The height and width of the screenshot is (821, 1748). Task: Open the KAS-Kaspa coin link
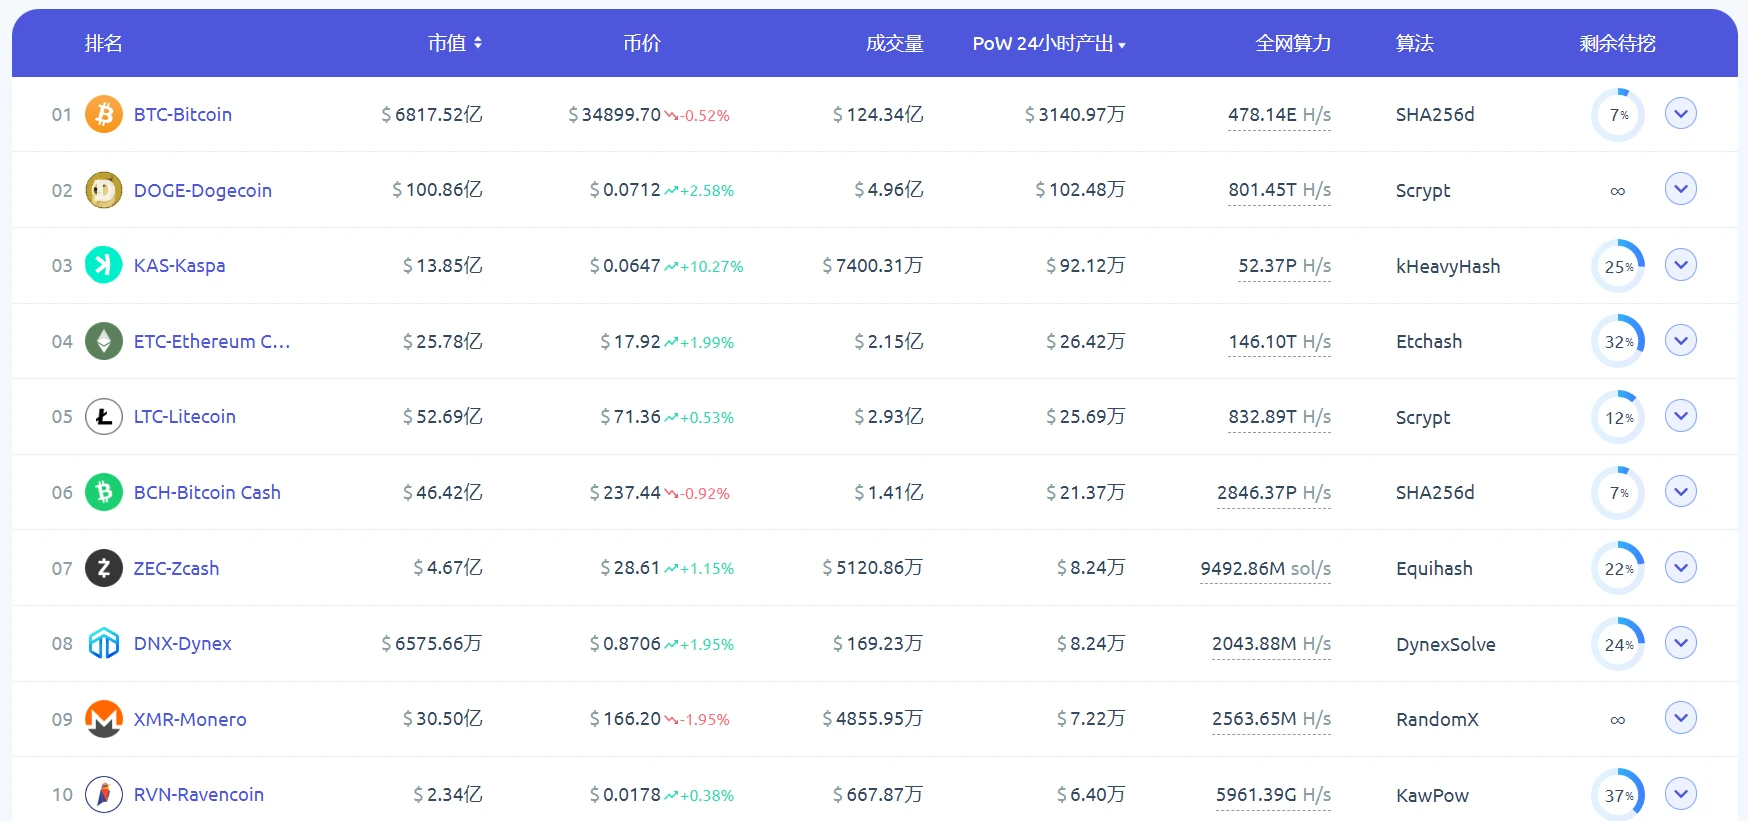[180, 265]
